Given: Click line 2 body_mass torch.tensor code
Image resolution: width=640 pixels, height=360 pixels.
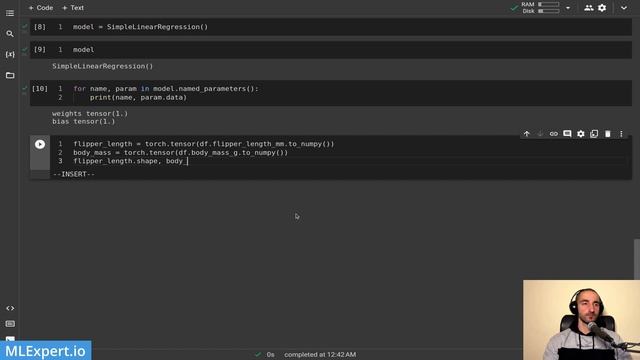Looking at the screenshot, I should pos(180,153).
